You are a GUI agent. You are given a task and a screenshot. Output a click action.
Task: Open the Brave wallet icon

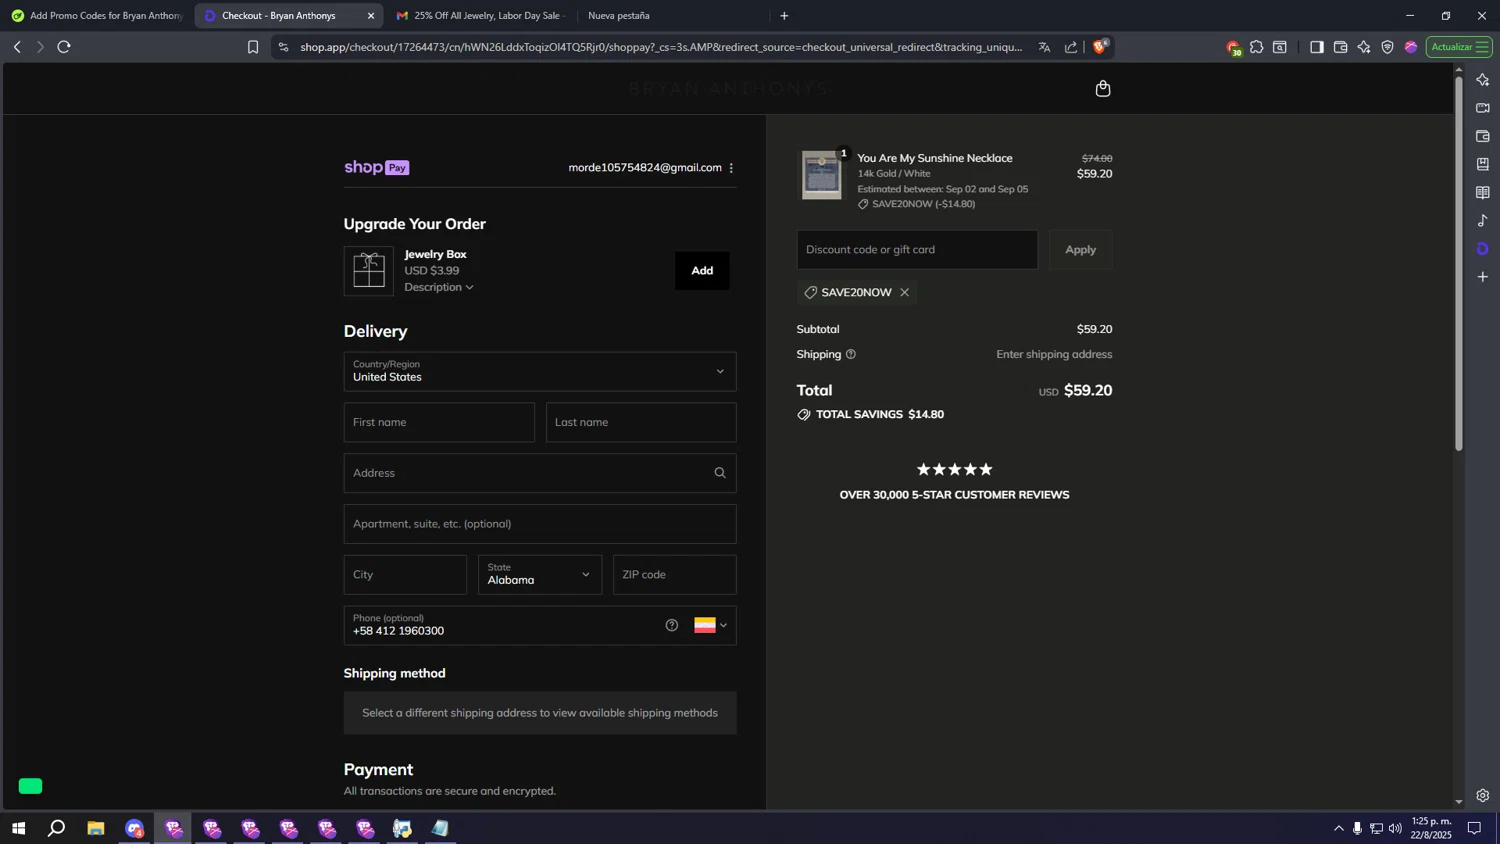pyautogui.click(x=1341, y=47)
